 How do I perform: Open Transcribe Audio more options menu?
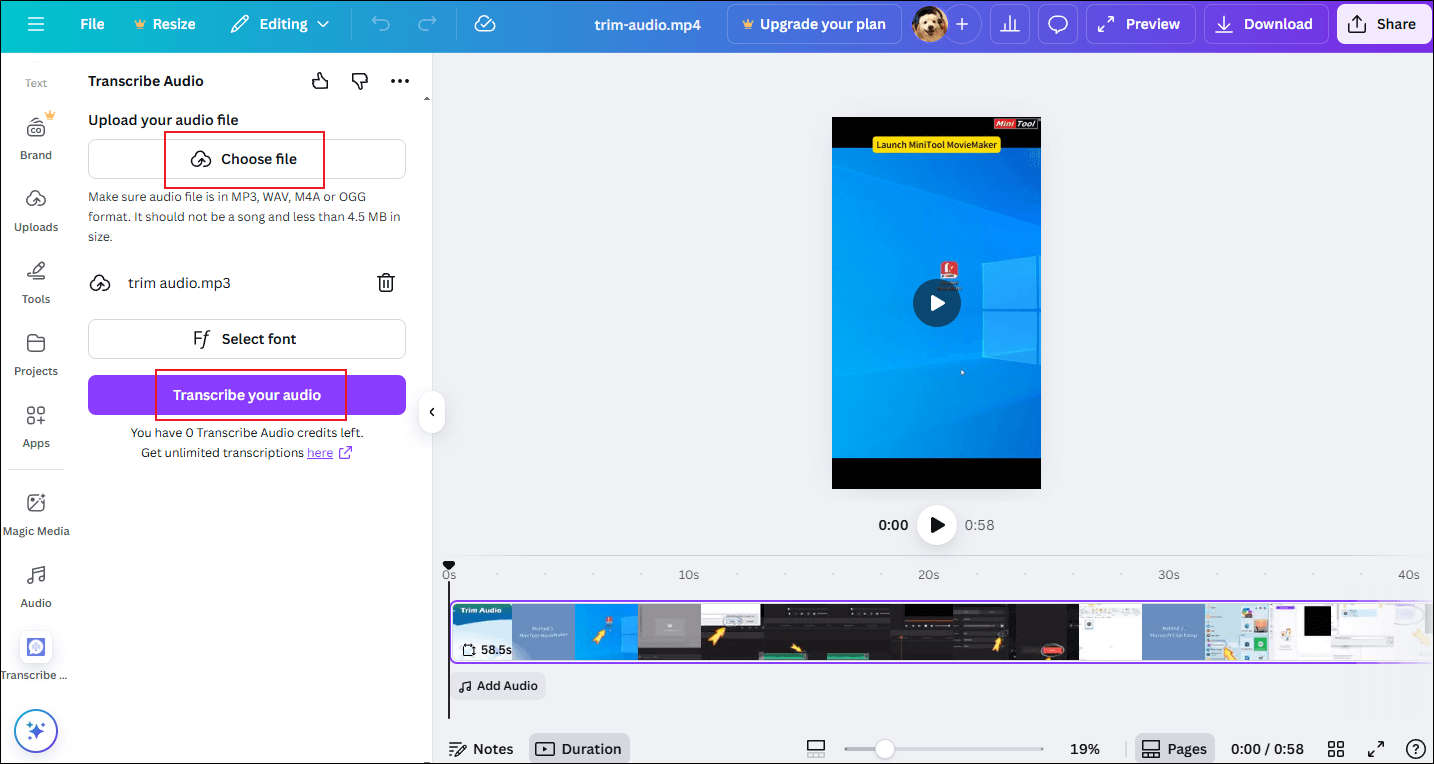pos(400,81)
